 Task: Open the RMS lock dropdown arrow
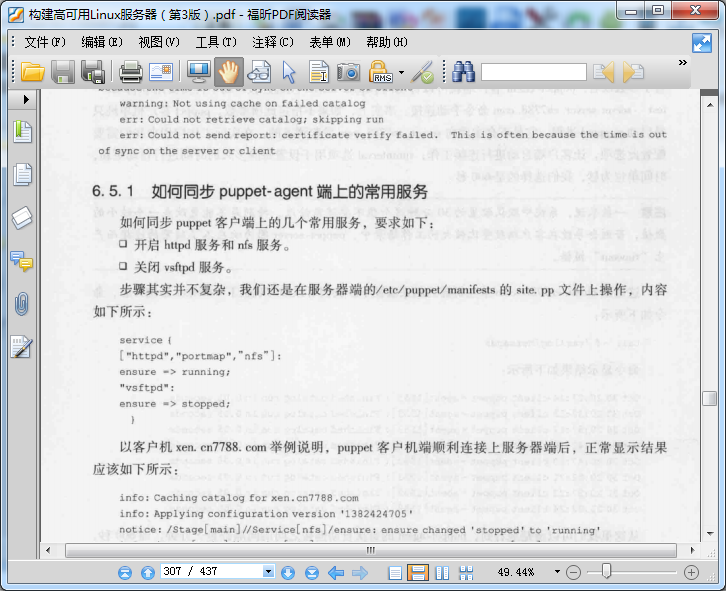(x=401, y=72)
